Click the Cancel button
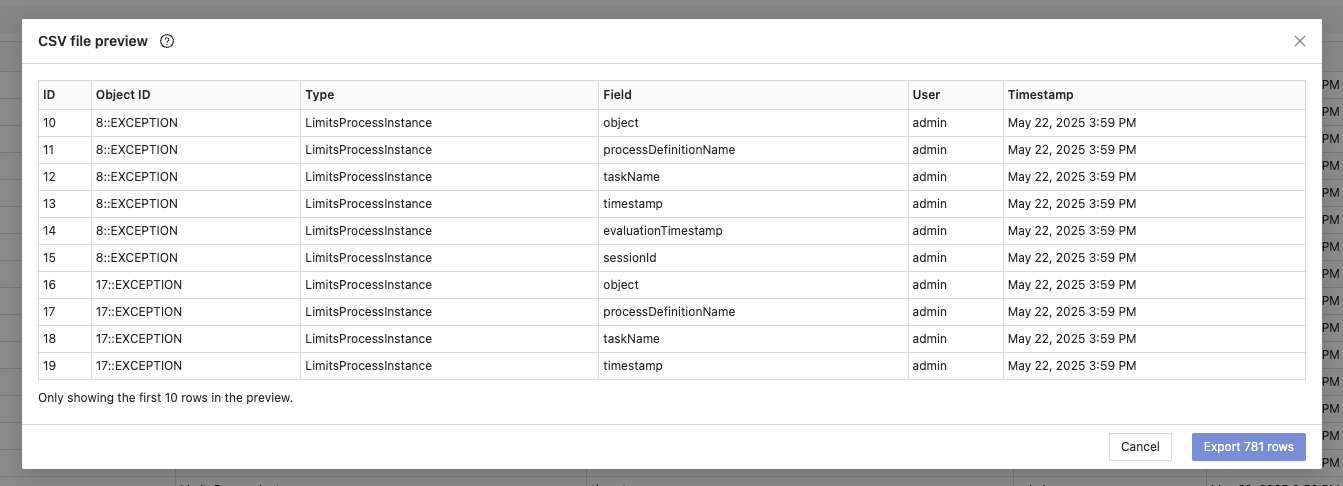Viewport: 1343px width, 486px height. pyautogui.click(x=1139, y=447)
